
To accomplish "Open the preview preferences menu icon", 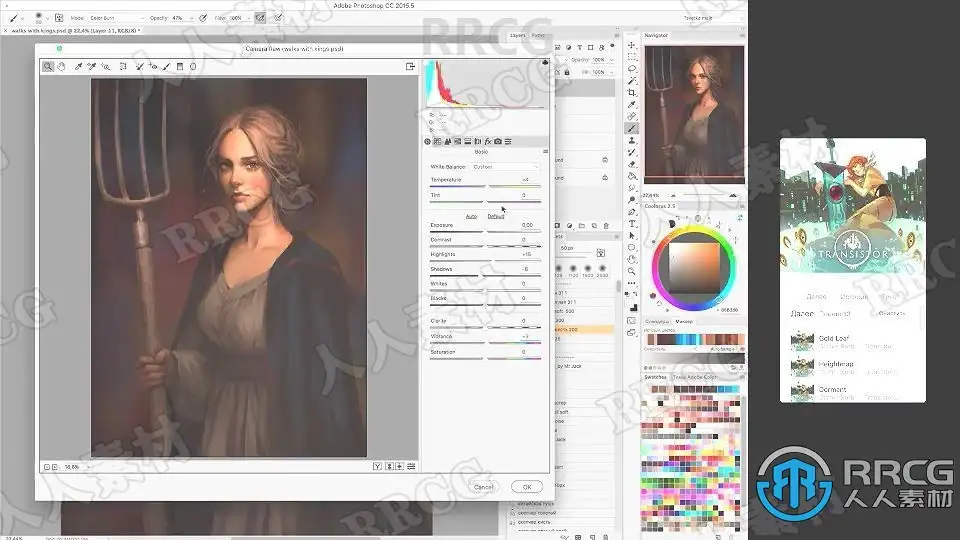I will [411, 467].
